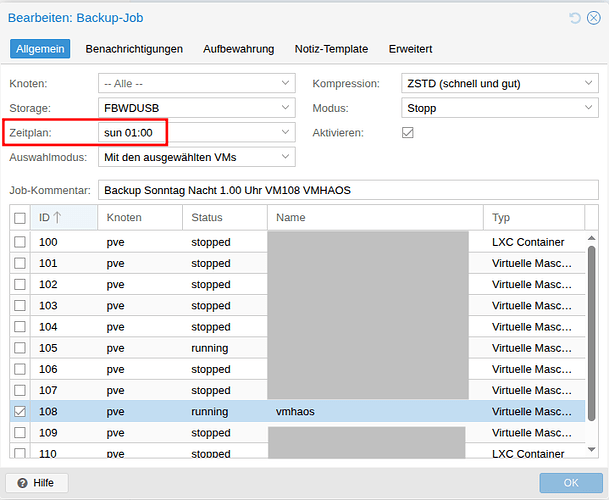Switch to Benachrichtigungen tab

click(134, 49)
